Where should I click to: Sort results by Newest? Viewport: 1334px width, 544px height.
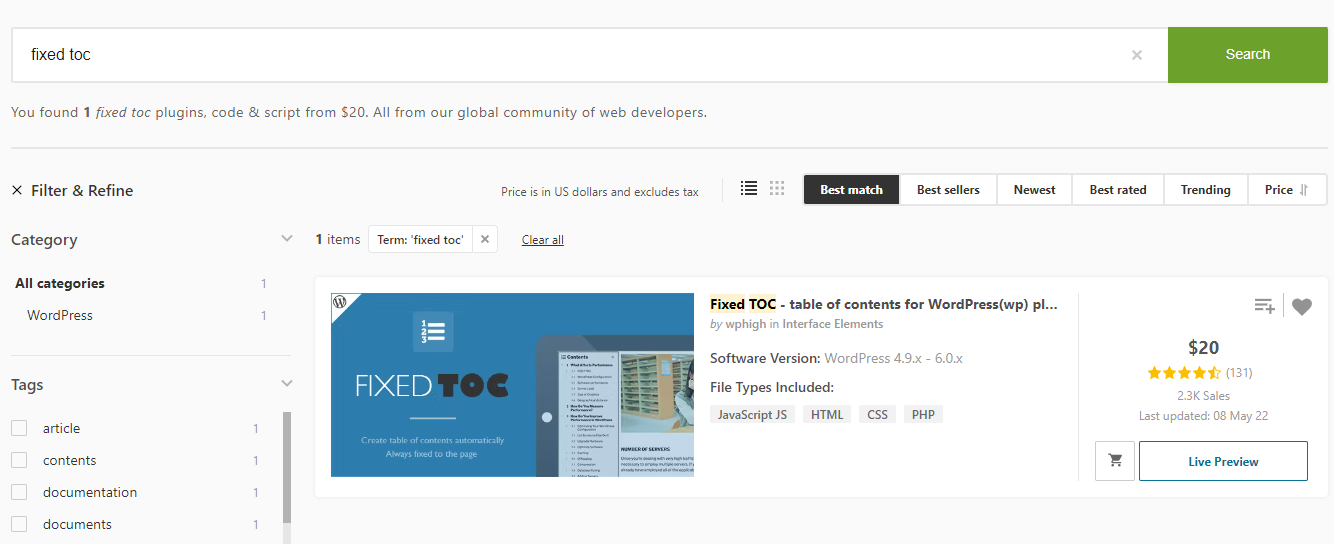click(x=1034, y=190)
